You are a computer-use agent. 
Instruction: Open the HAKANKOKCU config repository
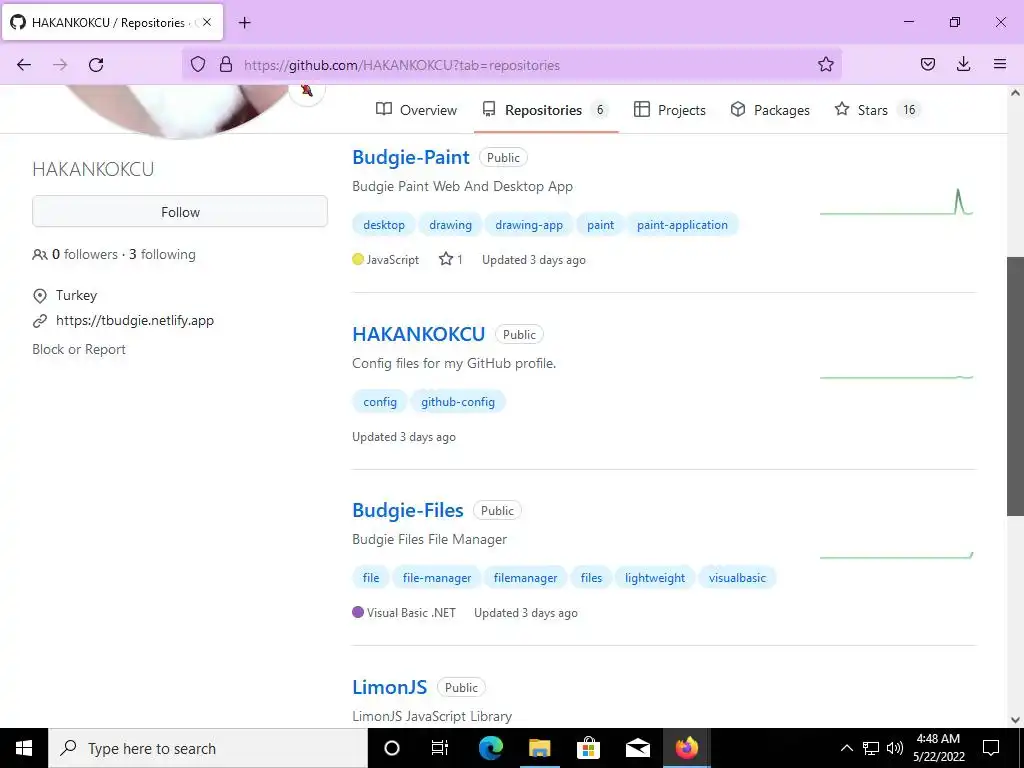[x=419, y=334]
